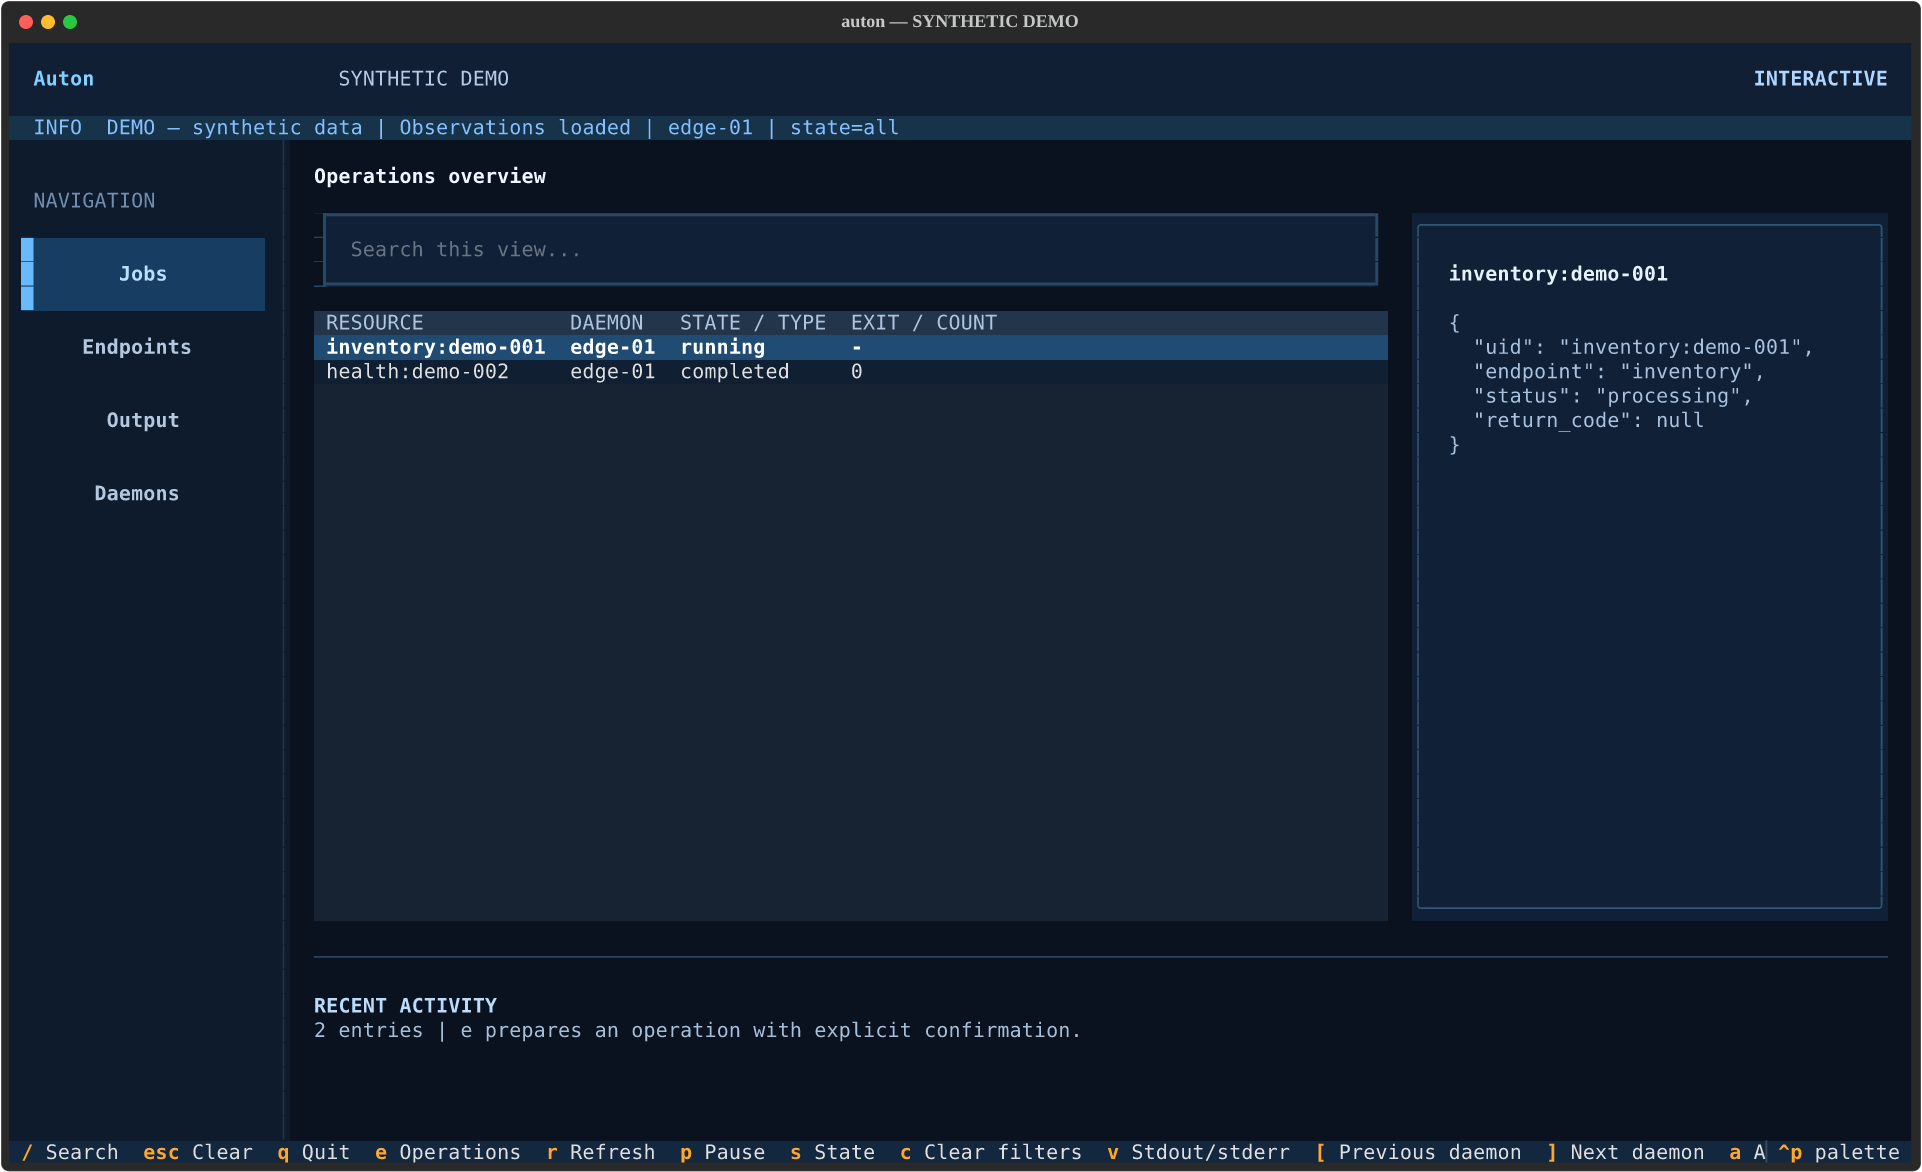Select the inventory:demo-001 row
1922x1172 pixels.
[850, 347]
